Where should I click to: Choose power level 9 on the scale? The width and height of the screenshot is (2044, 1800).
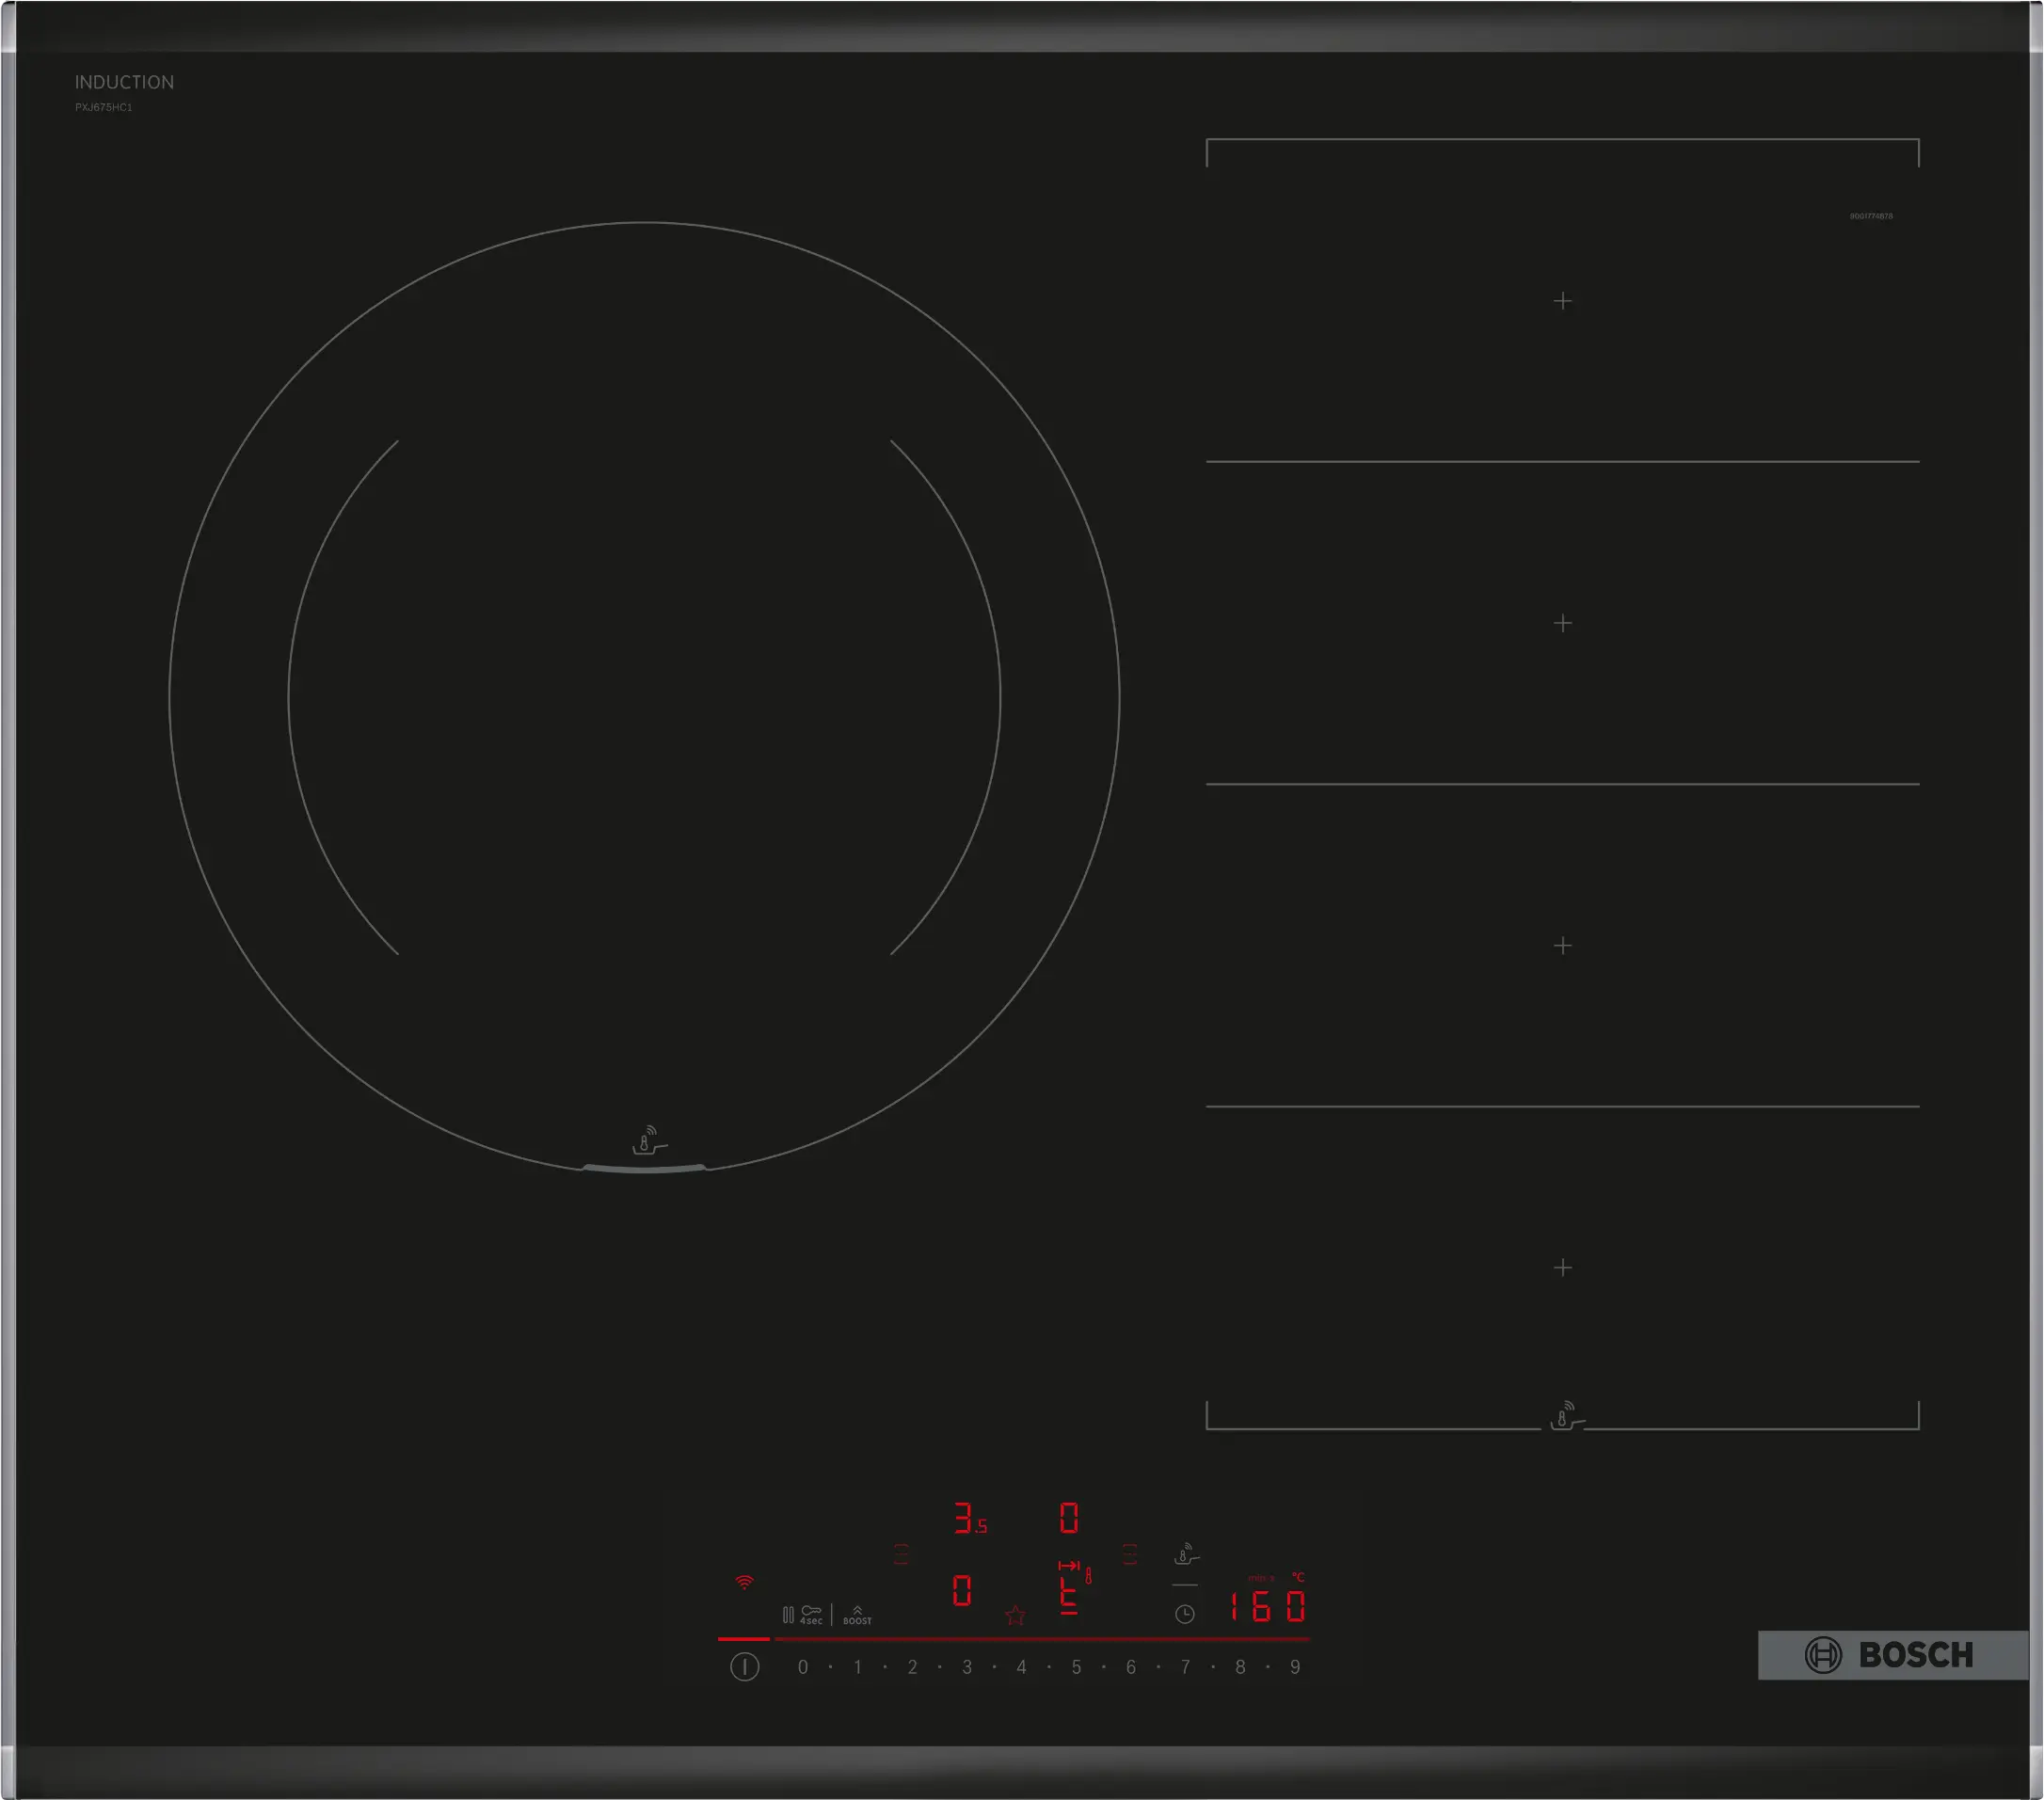pyautogui.click(x=1295, y=1667)
